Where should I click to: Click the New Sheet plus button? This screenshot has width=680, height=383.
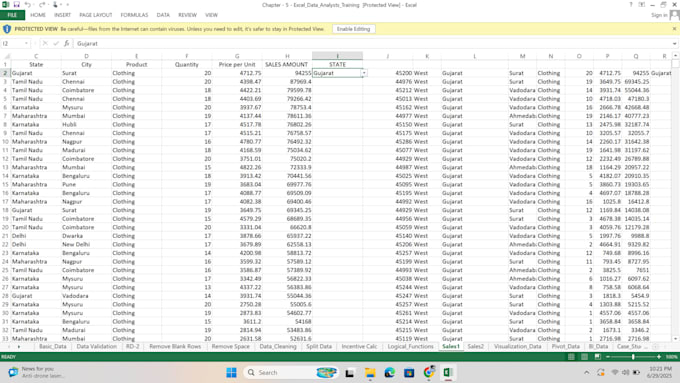(655, 347)
